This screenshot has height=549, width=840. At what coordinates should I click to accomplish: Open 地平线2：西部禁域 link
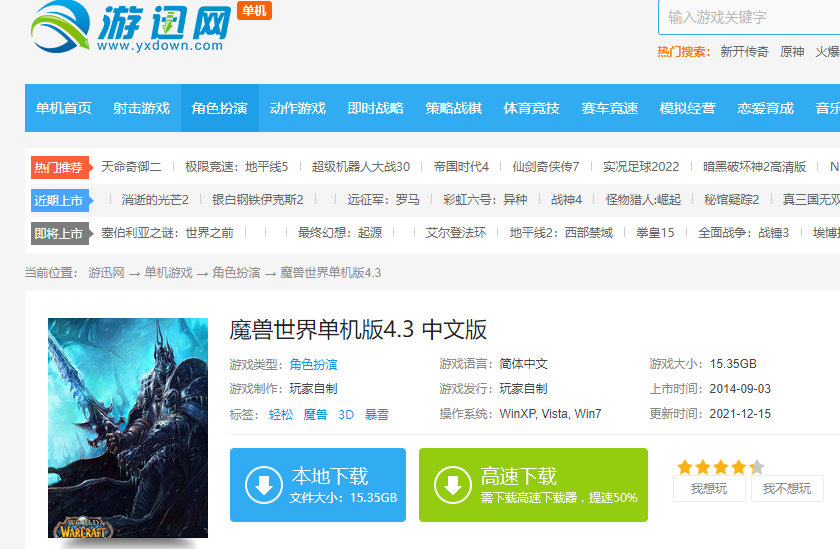561,233
